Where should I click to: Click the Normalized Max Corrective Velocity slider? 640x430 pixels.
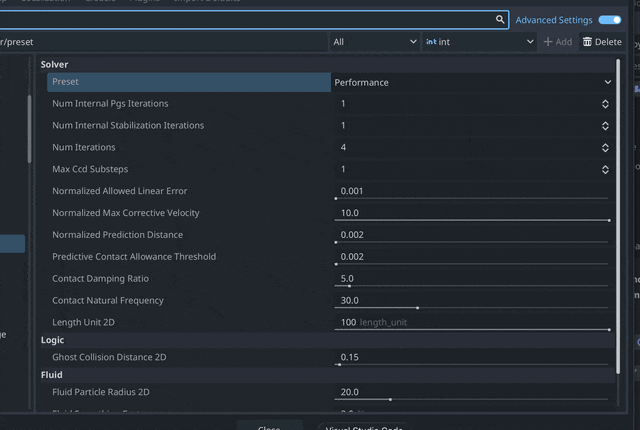click(472, 220)
